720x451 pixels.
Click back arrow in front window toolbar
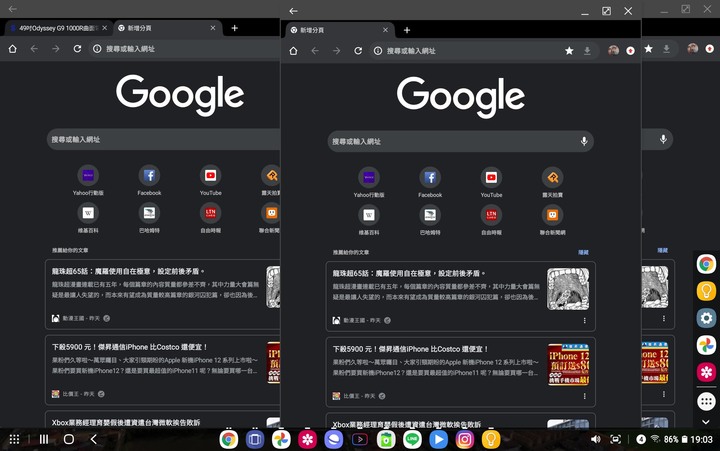(x=315, y=51)
